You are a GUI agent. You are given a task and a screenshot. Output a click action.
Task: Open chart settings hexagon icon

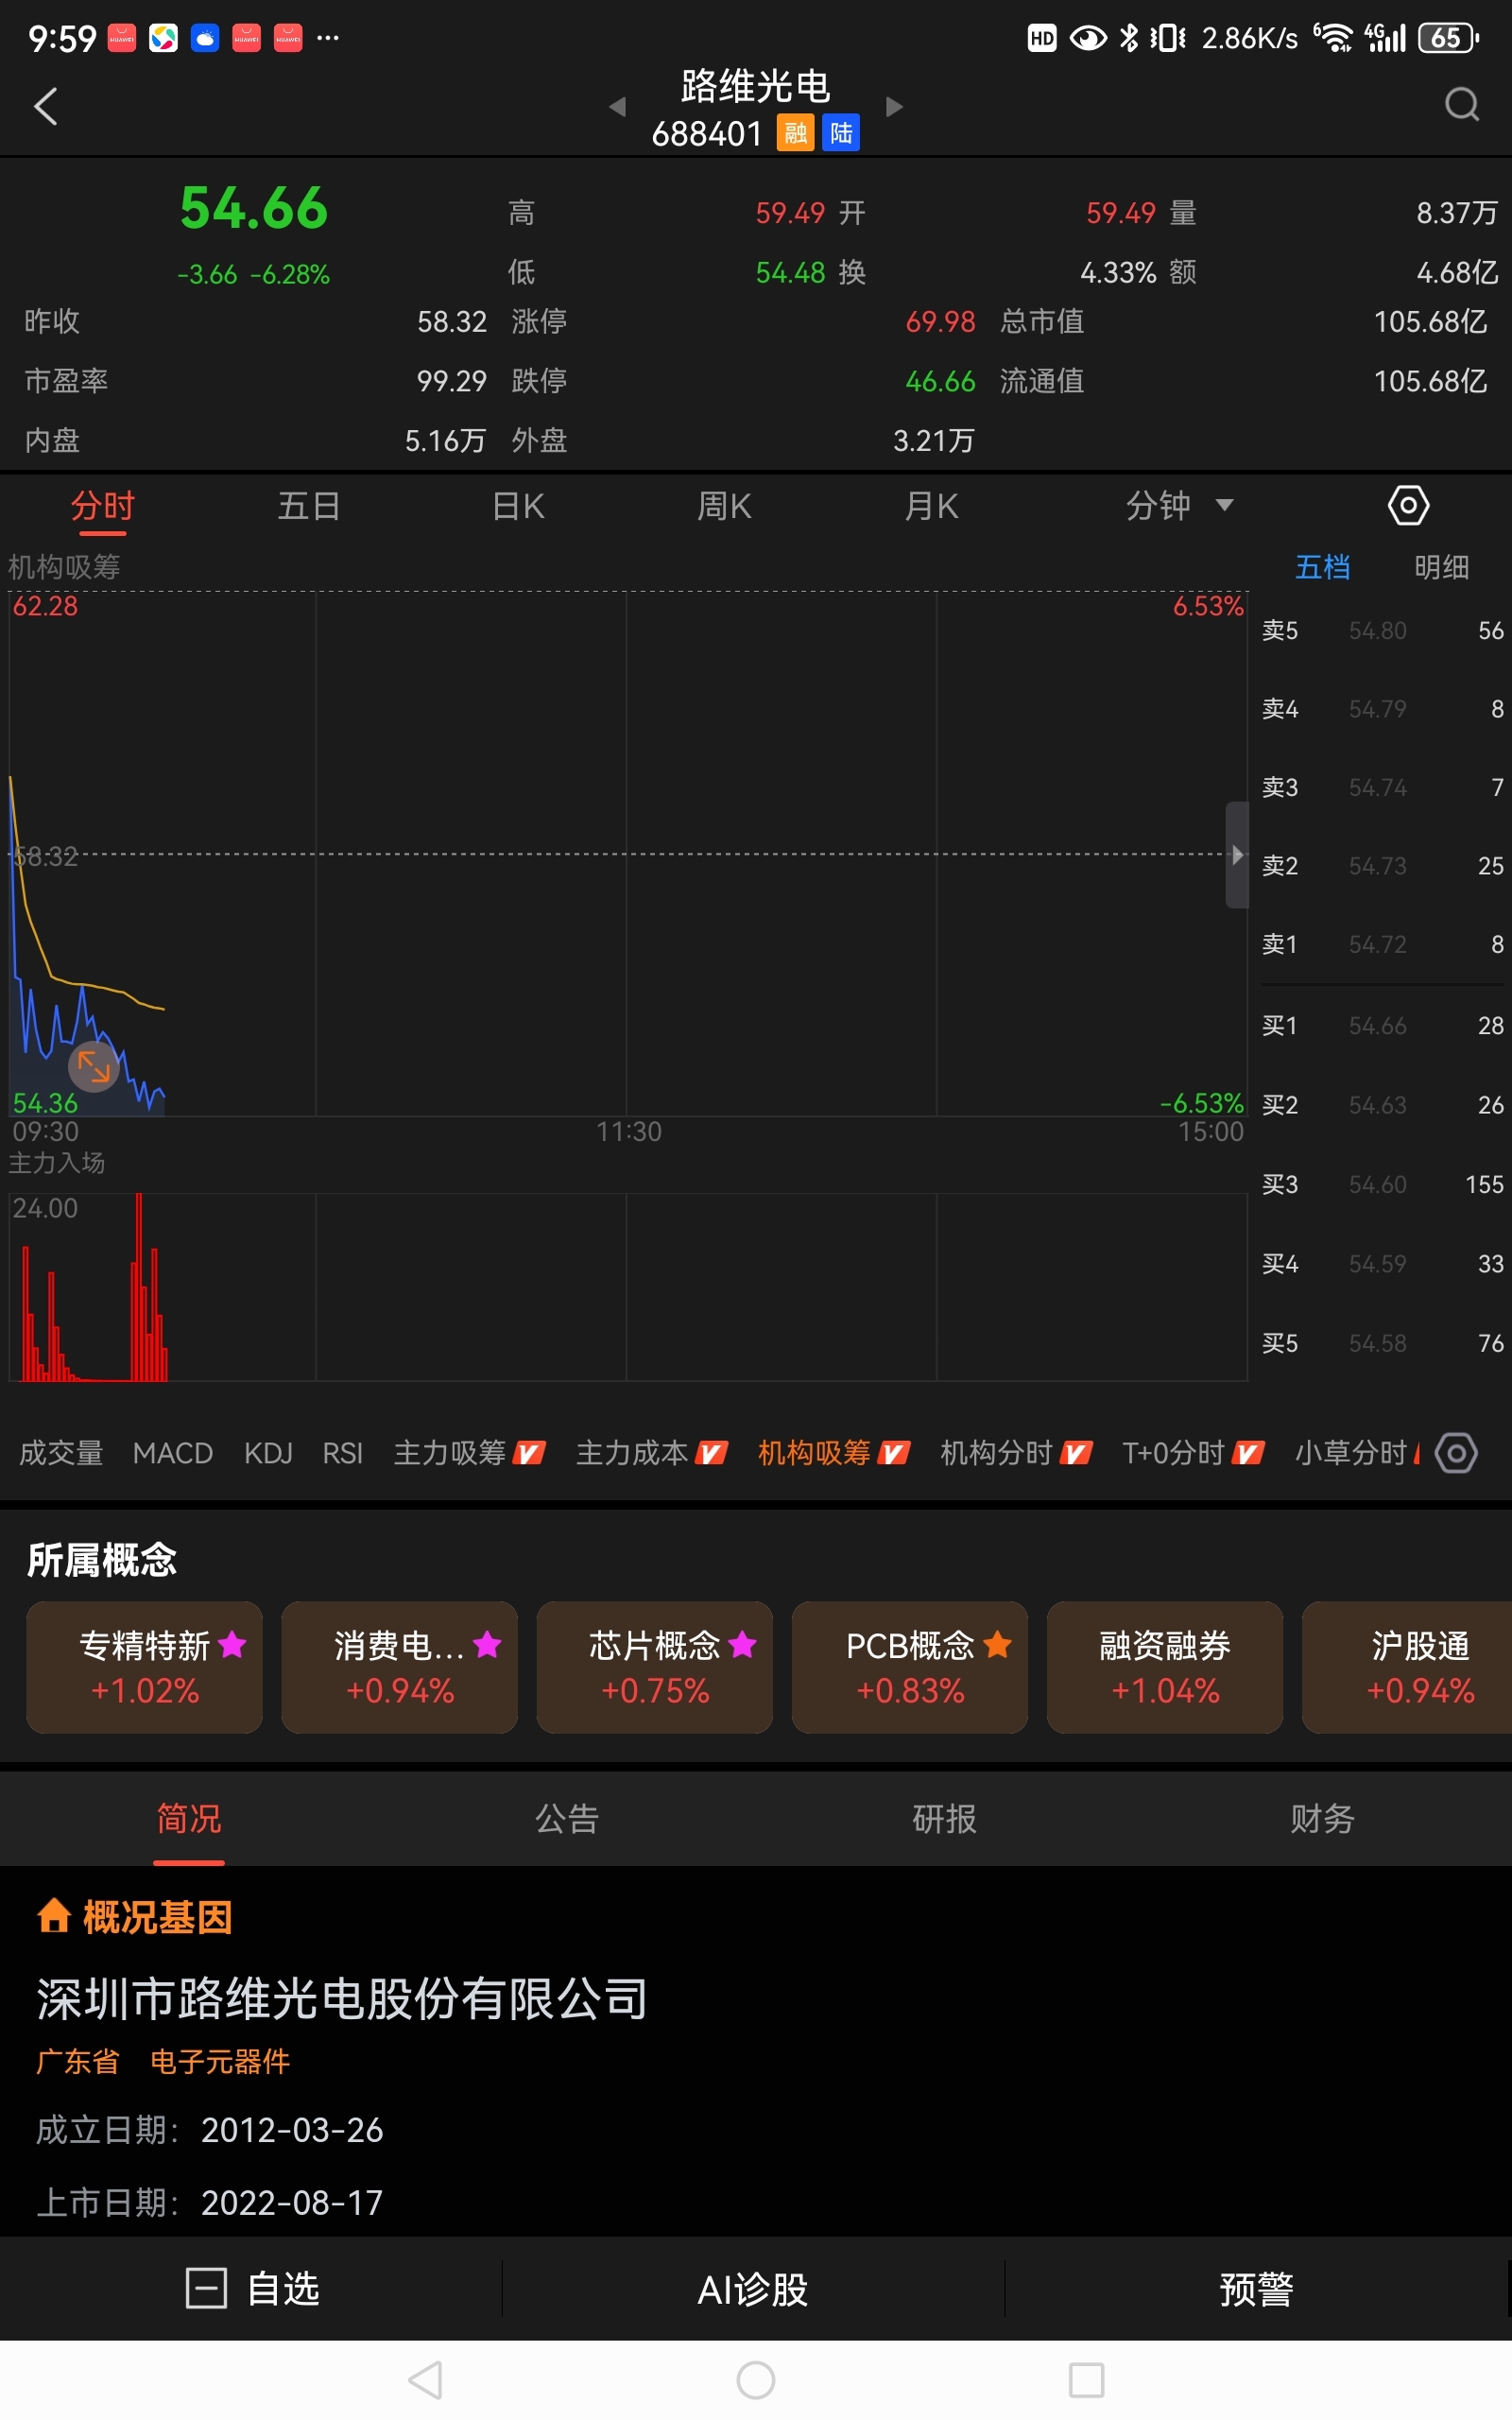1408,506
